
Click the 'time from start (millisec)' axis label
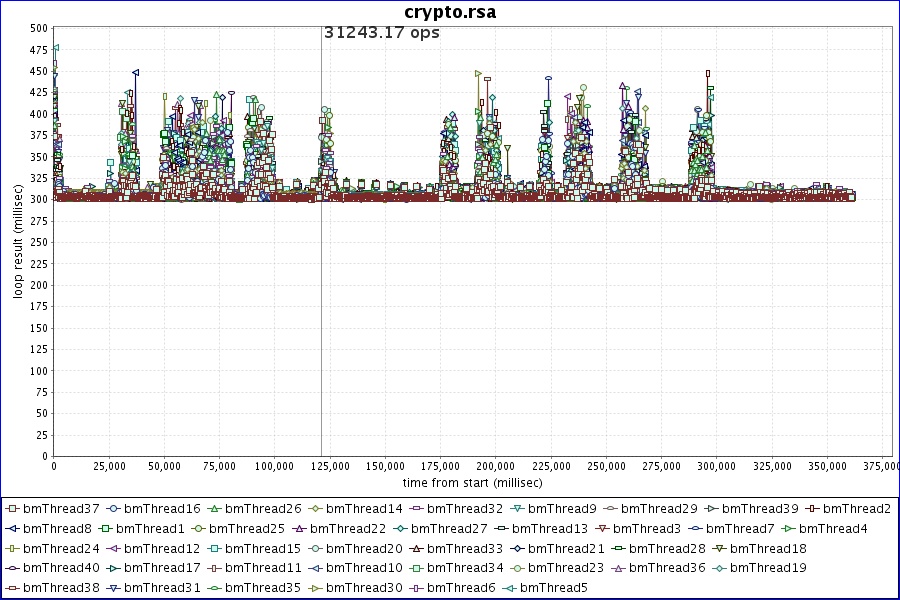tap(466, 482)
